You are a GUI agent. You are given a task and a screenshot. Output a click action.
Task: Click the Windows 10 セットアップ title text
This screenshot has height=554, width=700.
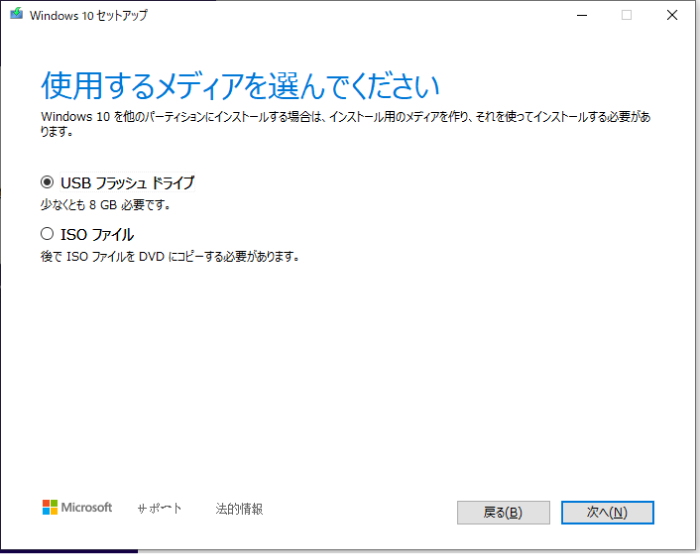(x=88, y=15)
